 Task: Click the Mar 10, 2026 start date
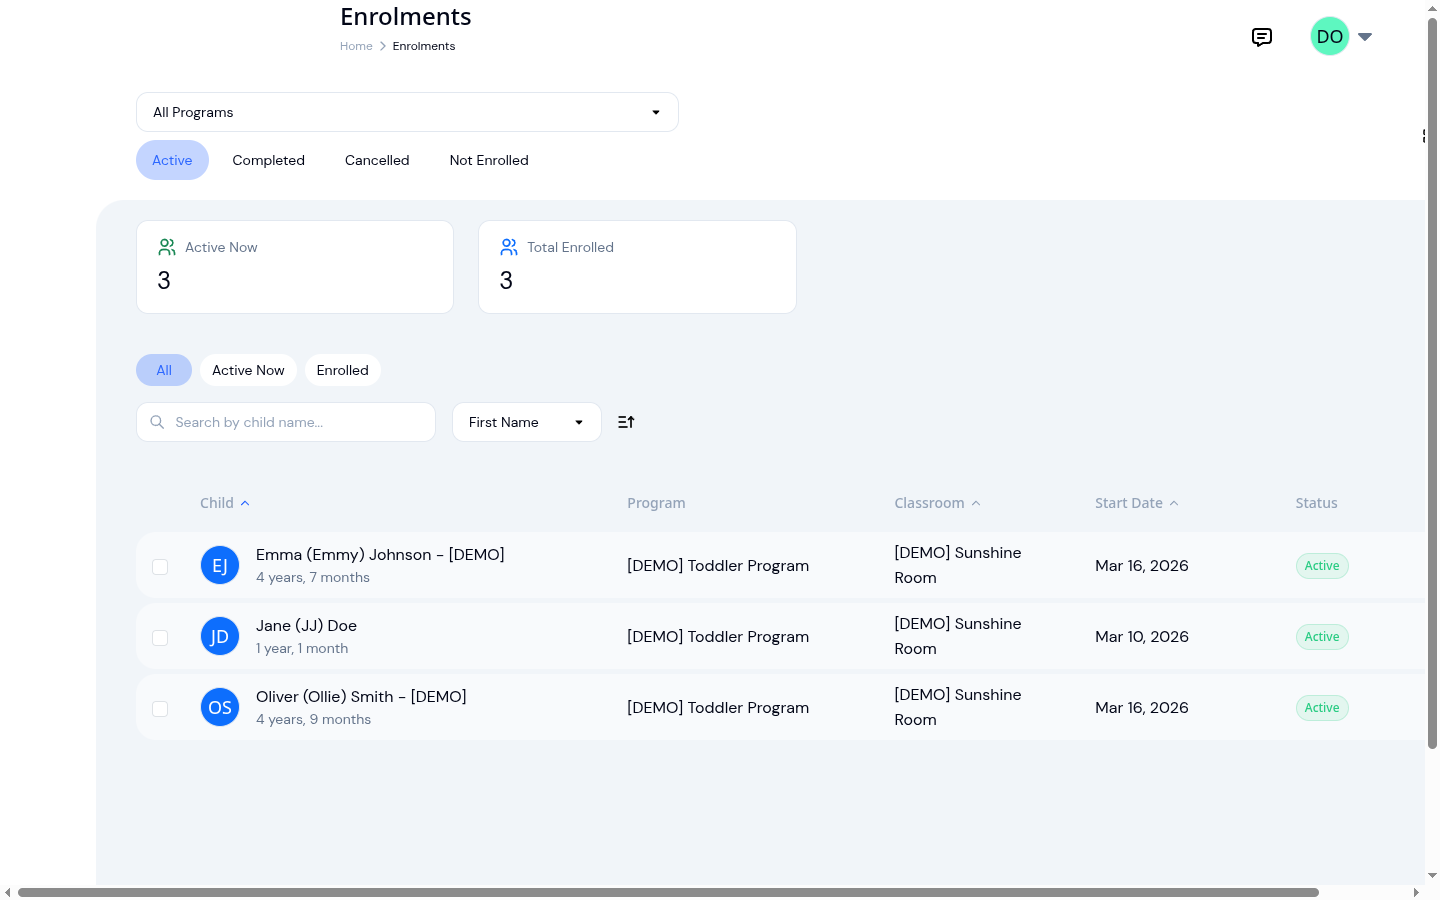(x=1142, y=636)
